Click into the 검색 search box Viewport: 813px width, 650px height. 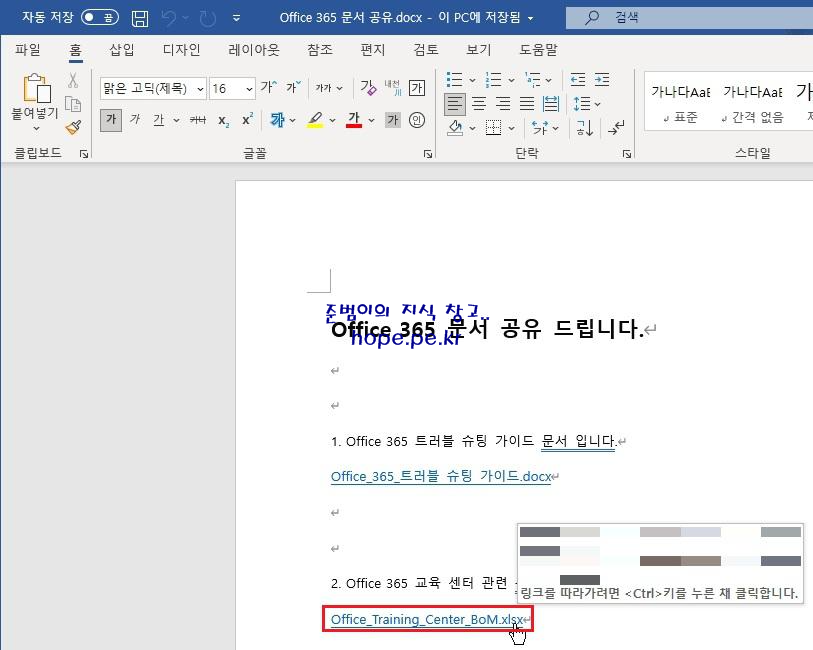690,18
